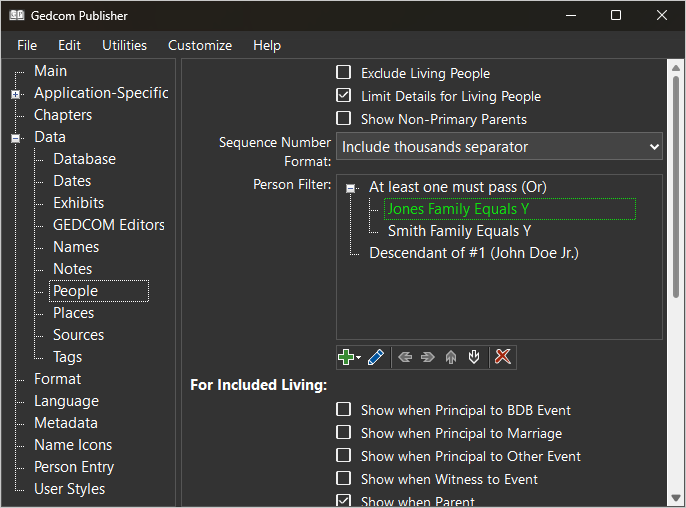Enable Show Non-Primary Parents checkbox
Screen dimensions: 686x508
343,118
